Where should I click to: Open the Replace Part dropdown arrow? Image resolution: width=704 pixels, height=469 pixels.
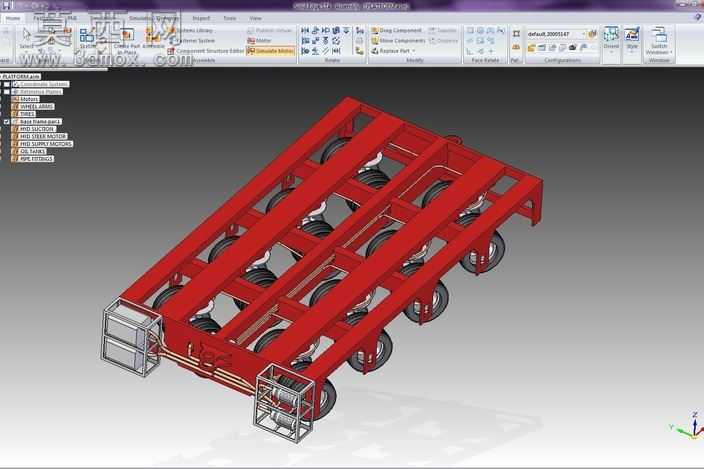pyautogui.click(x=414, y=51)
